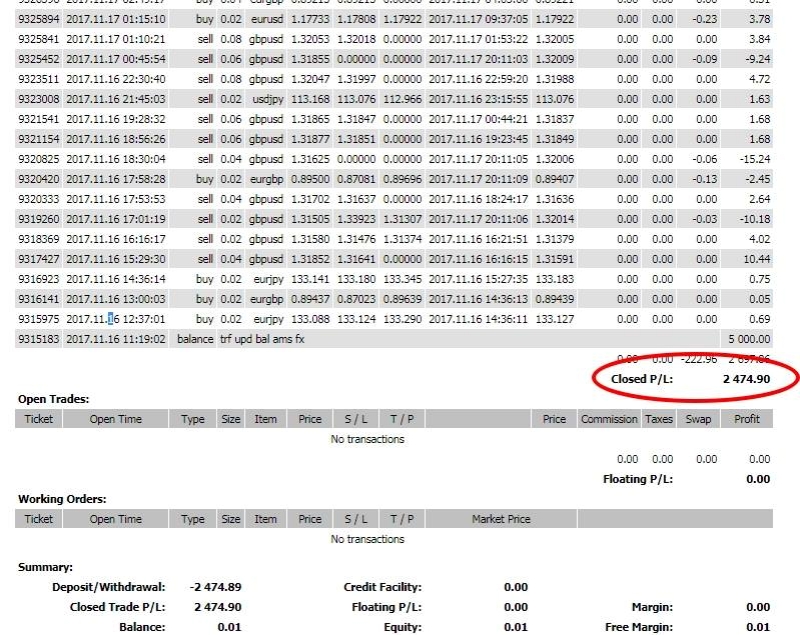Select ticket number 9325894

39,19
